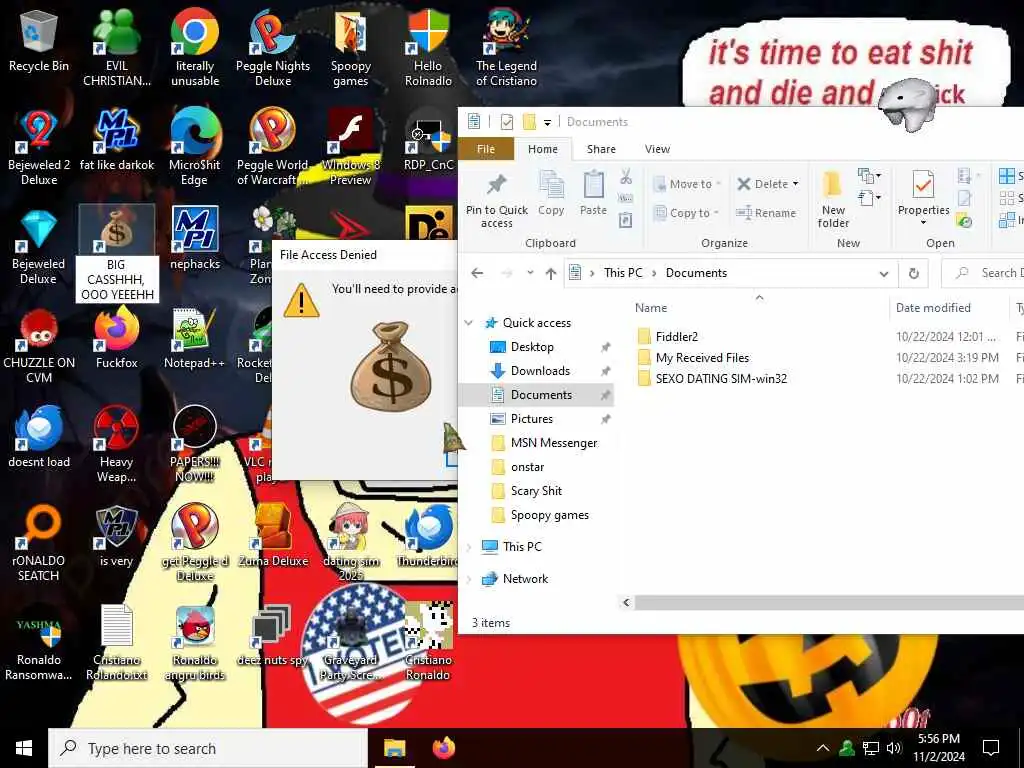Expand the Delete dropdown arrow

pos(795,184)
